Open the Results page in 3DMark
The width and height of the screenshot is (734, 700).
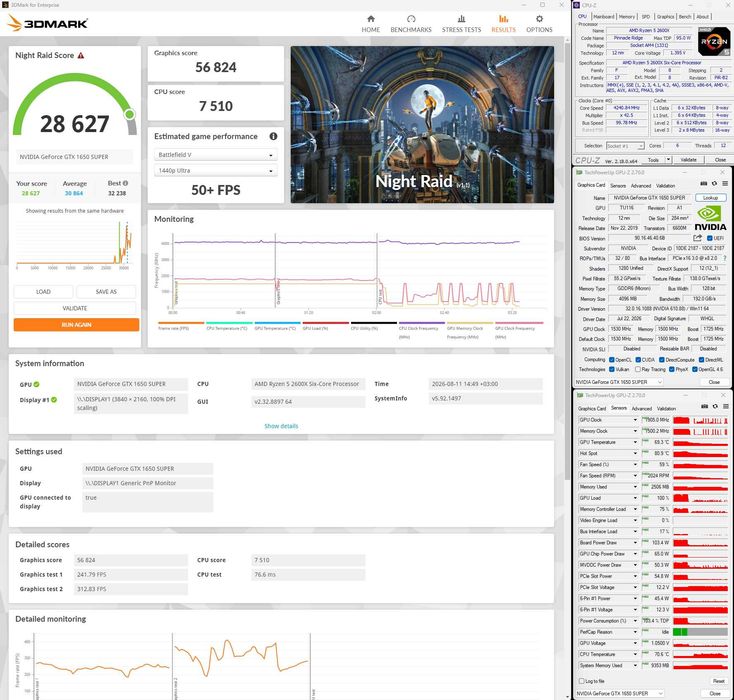(503, 23)
